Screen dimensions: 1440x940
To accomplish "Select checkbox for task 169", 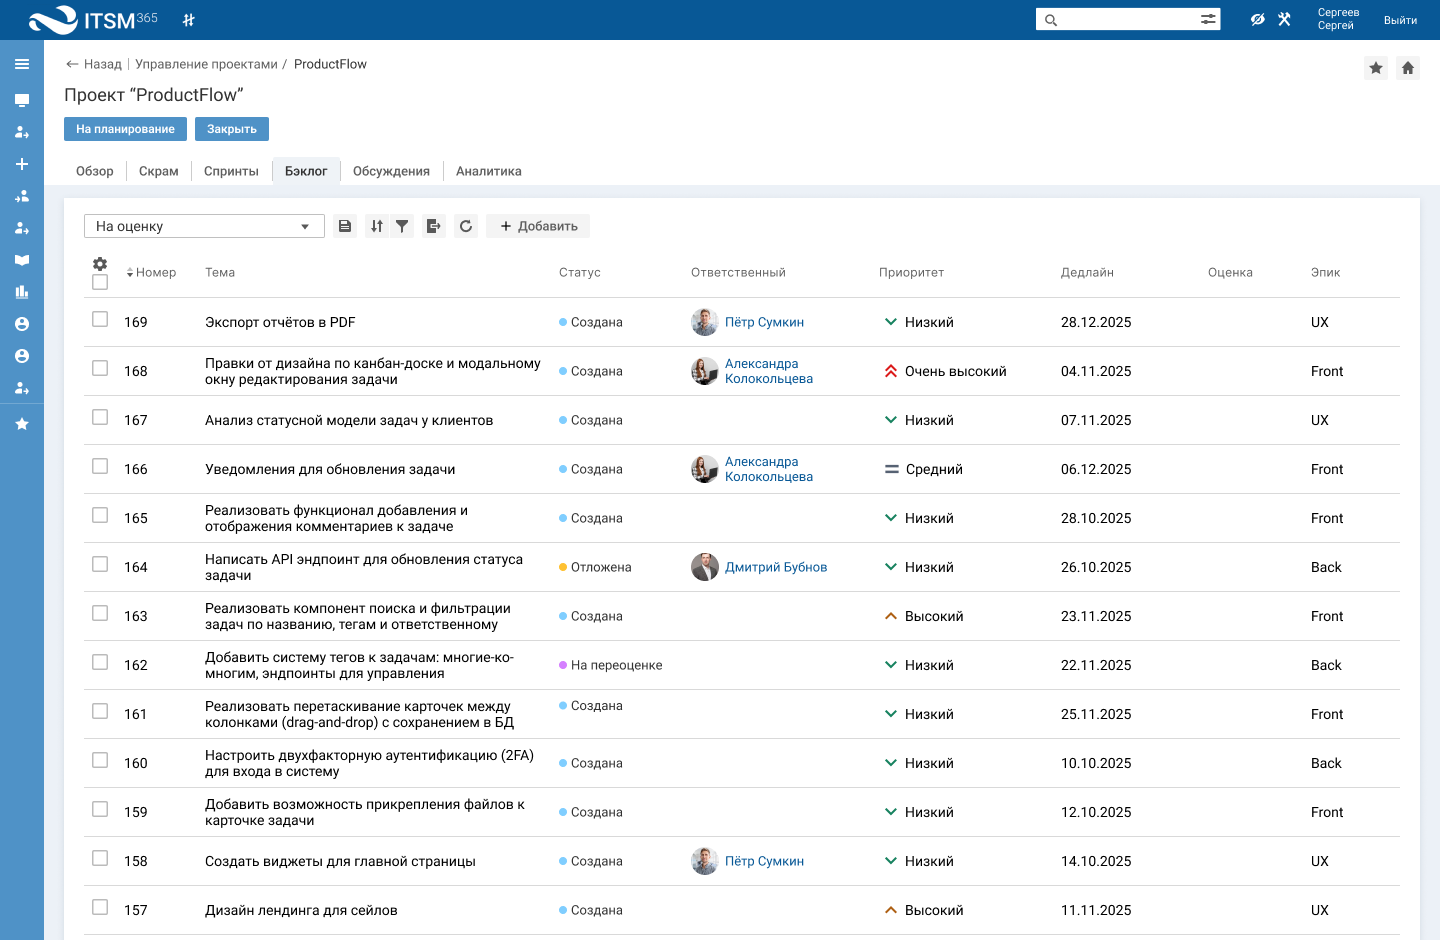I will [100, 319].
